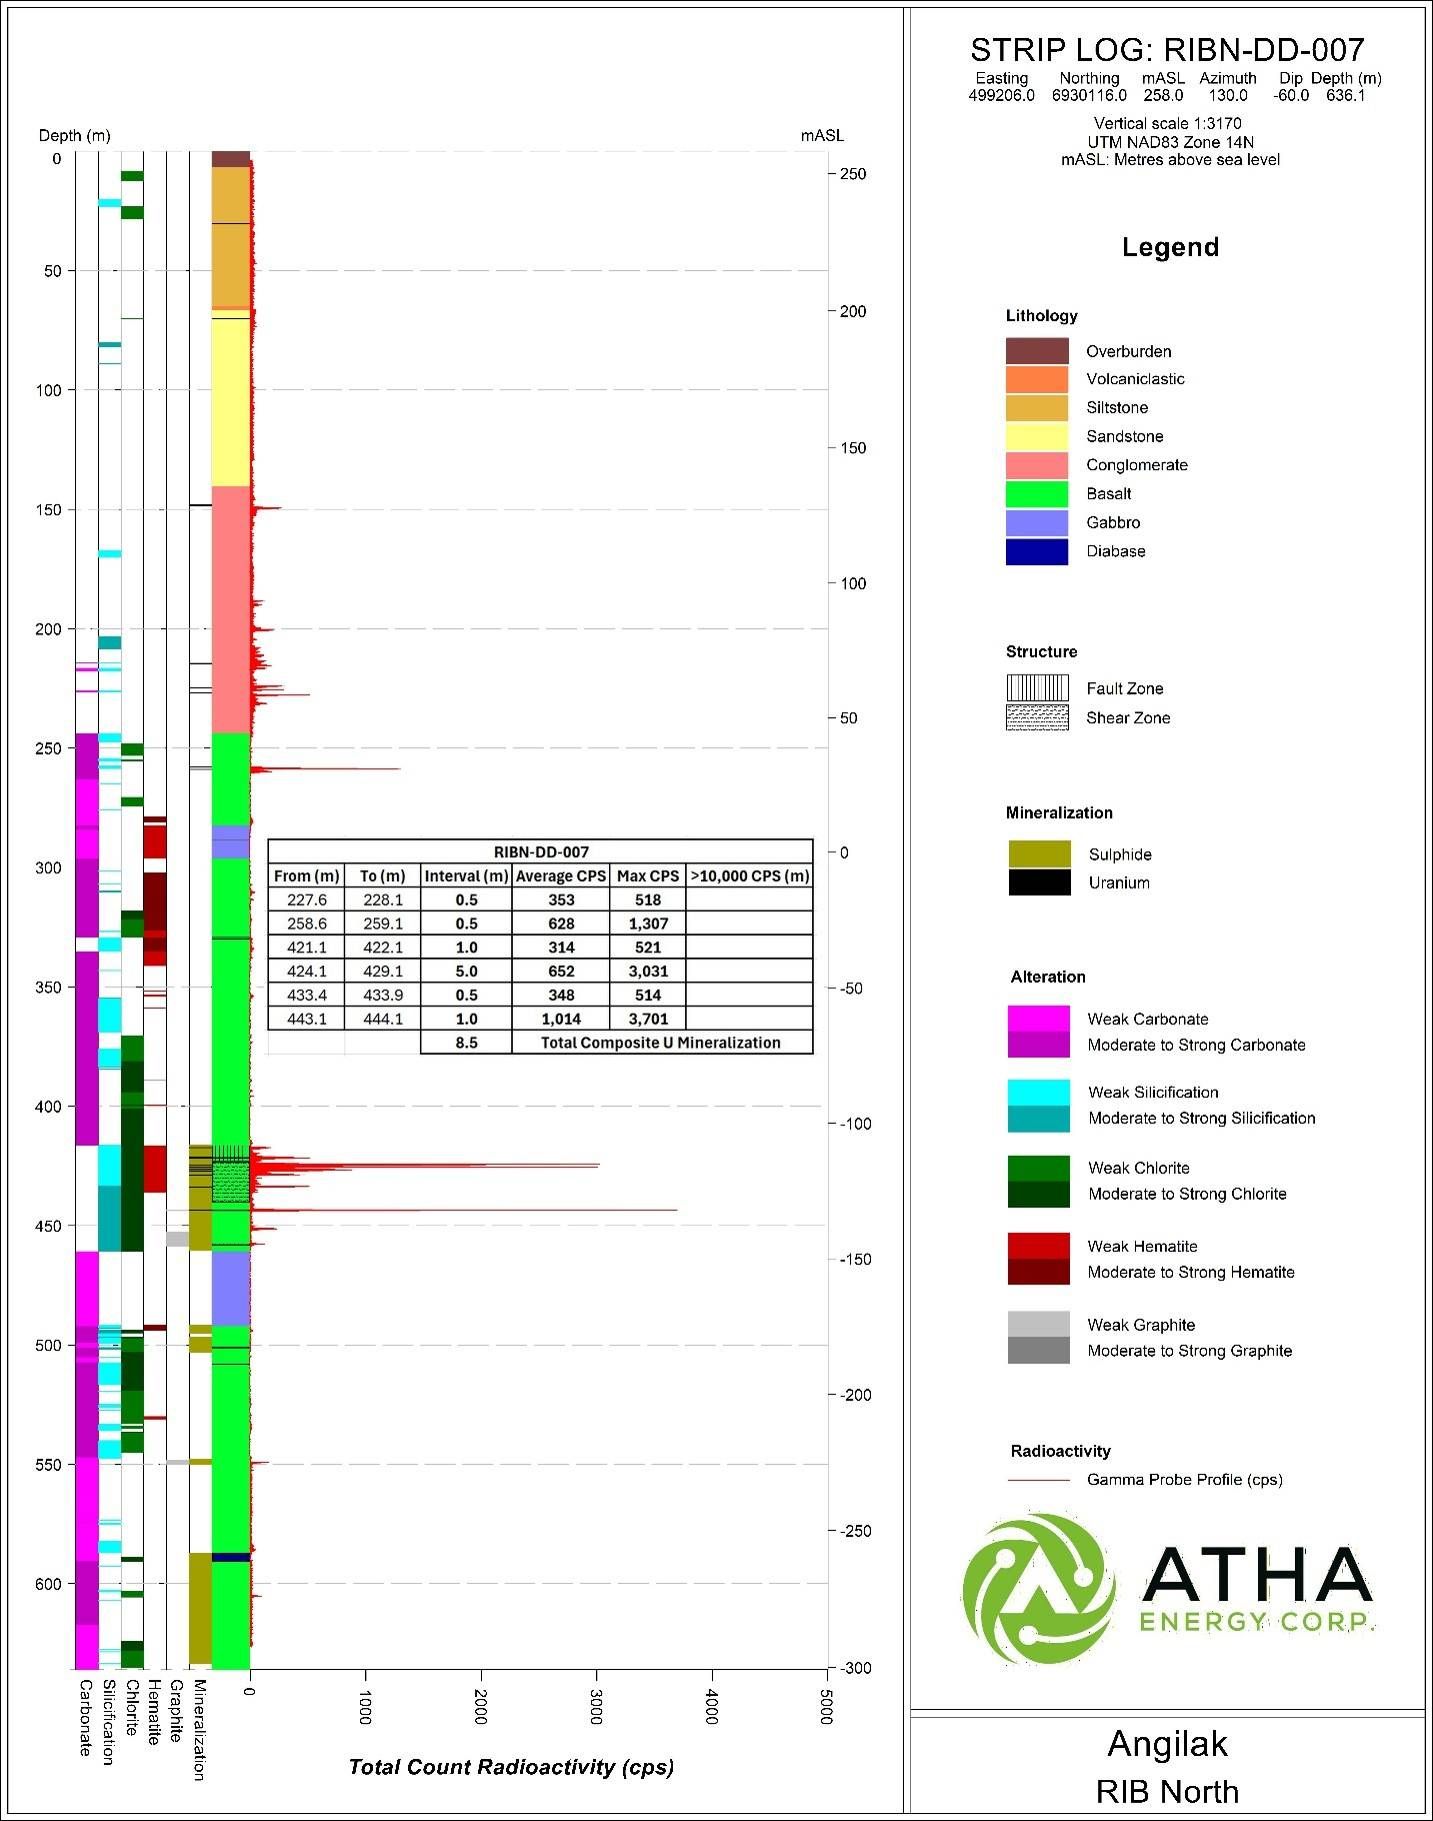The height and width of the screenshot is (1821, 1433).
Task: Click the ATHA Energy Corp logo icon
Action: (x=1040, y=1589)
